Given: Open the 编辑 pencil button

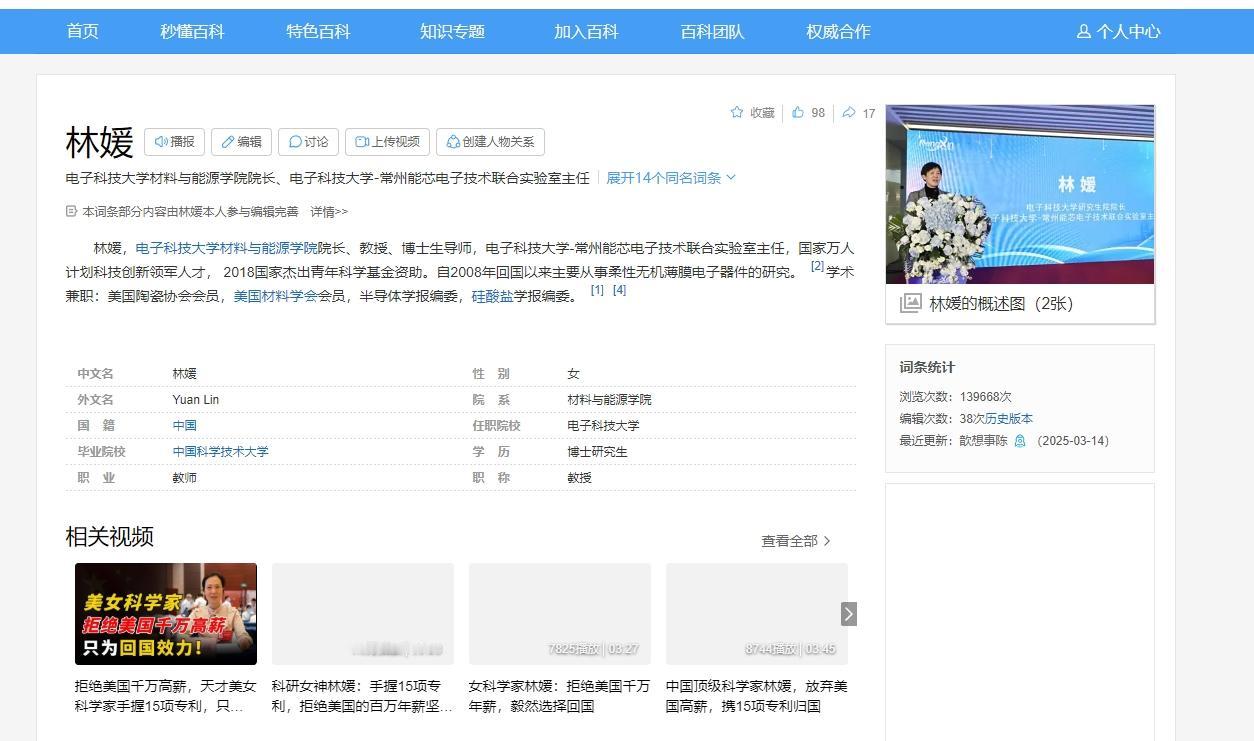Looking at the screenshot, I should 241,142.
